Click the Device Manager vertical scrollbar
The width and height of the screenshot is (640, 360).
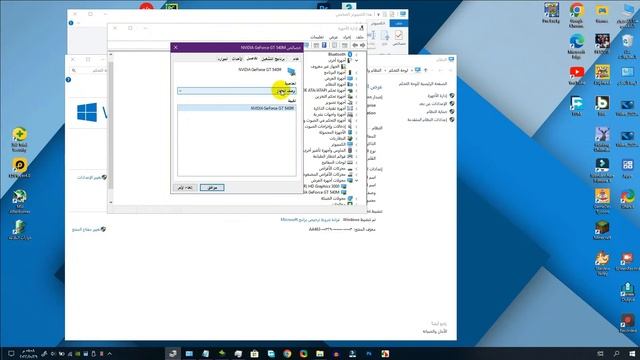pyautogui.click(x=110, y=128)
